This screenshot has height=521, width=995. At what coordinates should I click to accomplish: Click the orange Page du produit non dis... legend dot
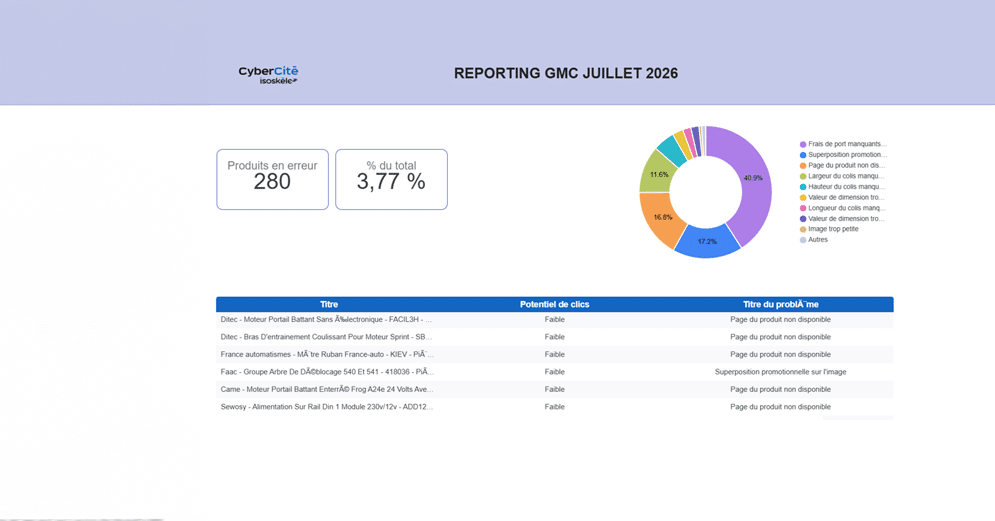[x=803, y=166]
